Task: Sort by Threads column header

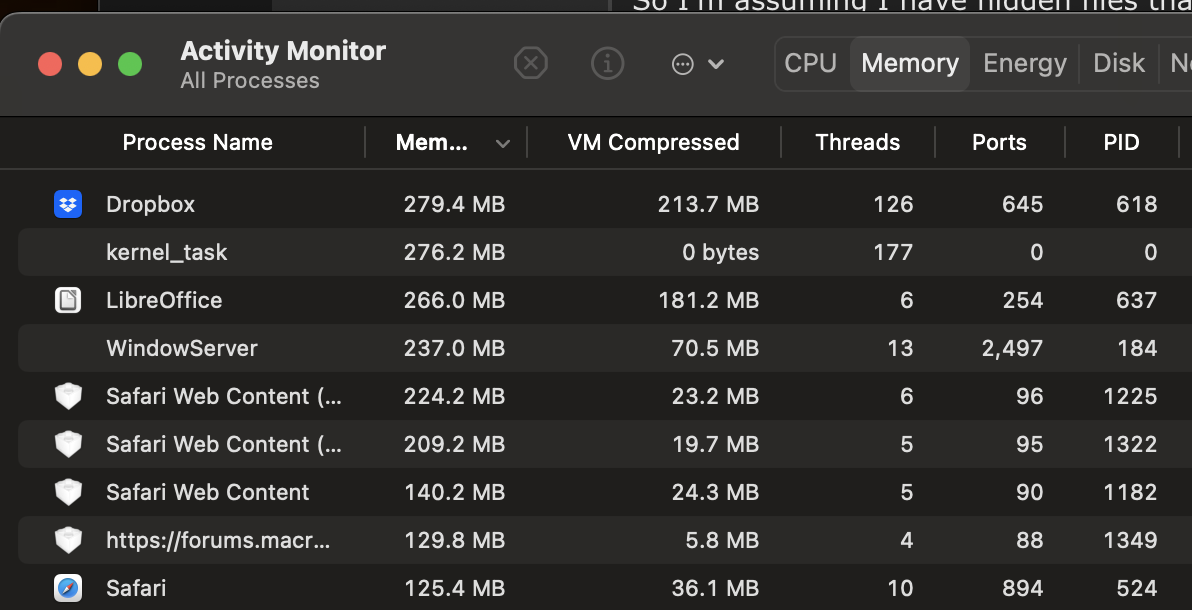Action: [x=857, y=142]
